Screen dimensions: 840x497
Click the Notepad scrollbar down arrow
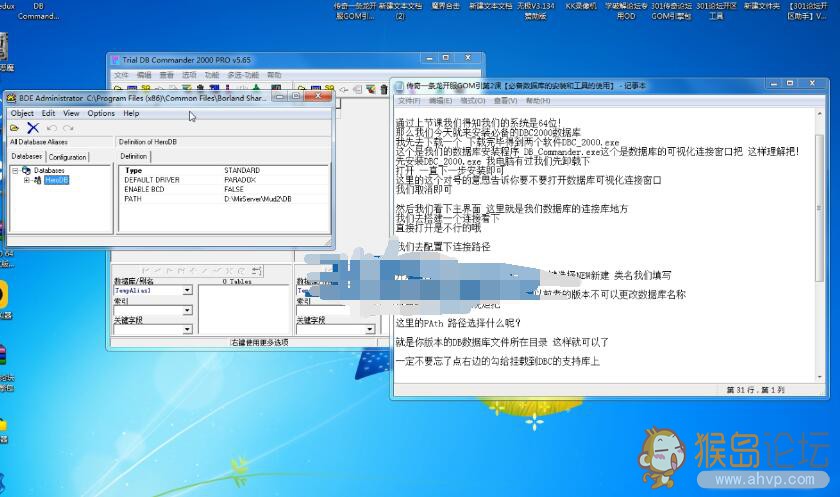click(820, 377)
